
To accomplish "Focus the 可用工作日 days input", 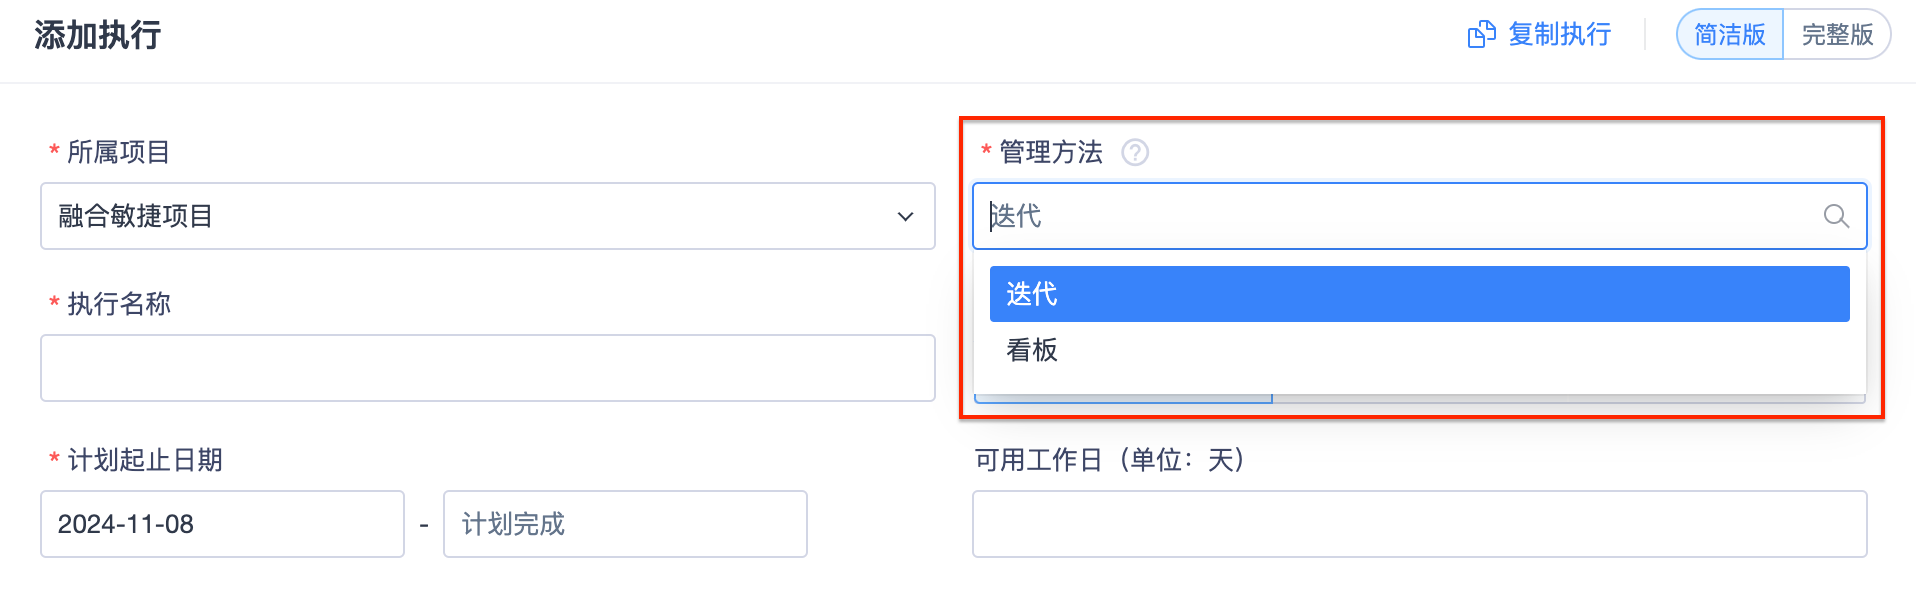I will [x=1420, y=524].
